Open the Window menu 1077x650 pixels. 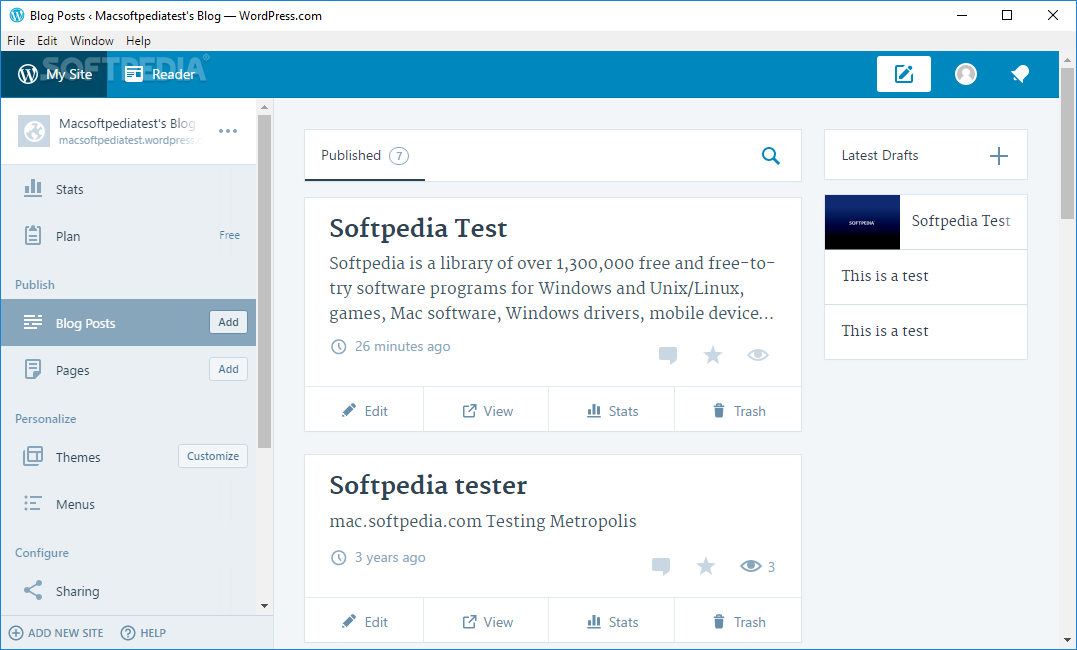(91, 41)
